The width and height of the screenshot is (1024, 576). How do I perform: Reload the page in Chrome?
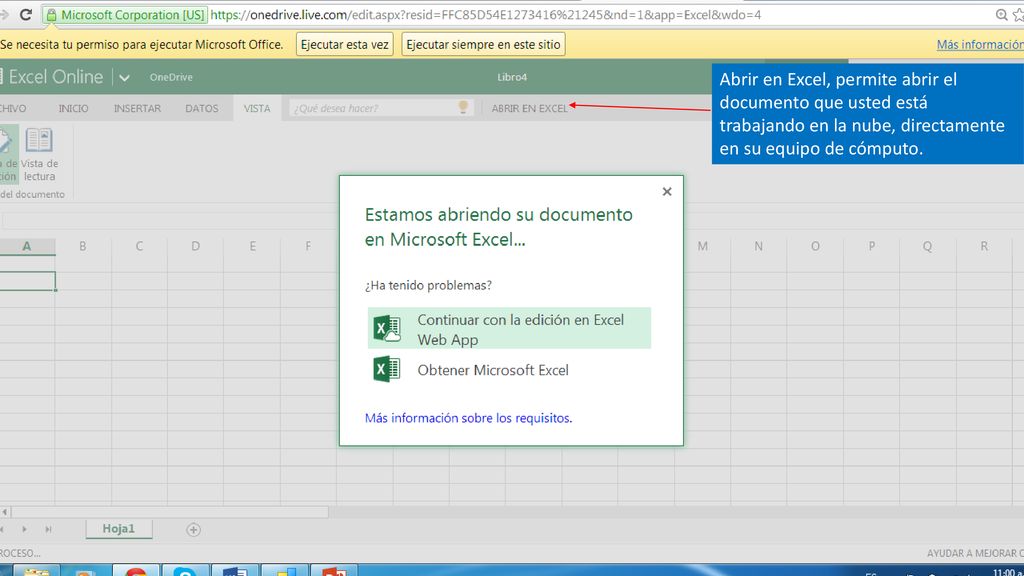click(25, 14)
